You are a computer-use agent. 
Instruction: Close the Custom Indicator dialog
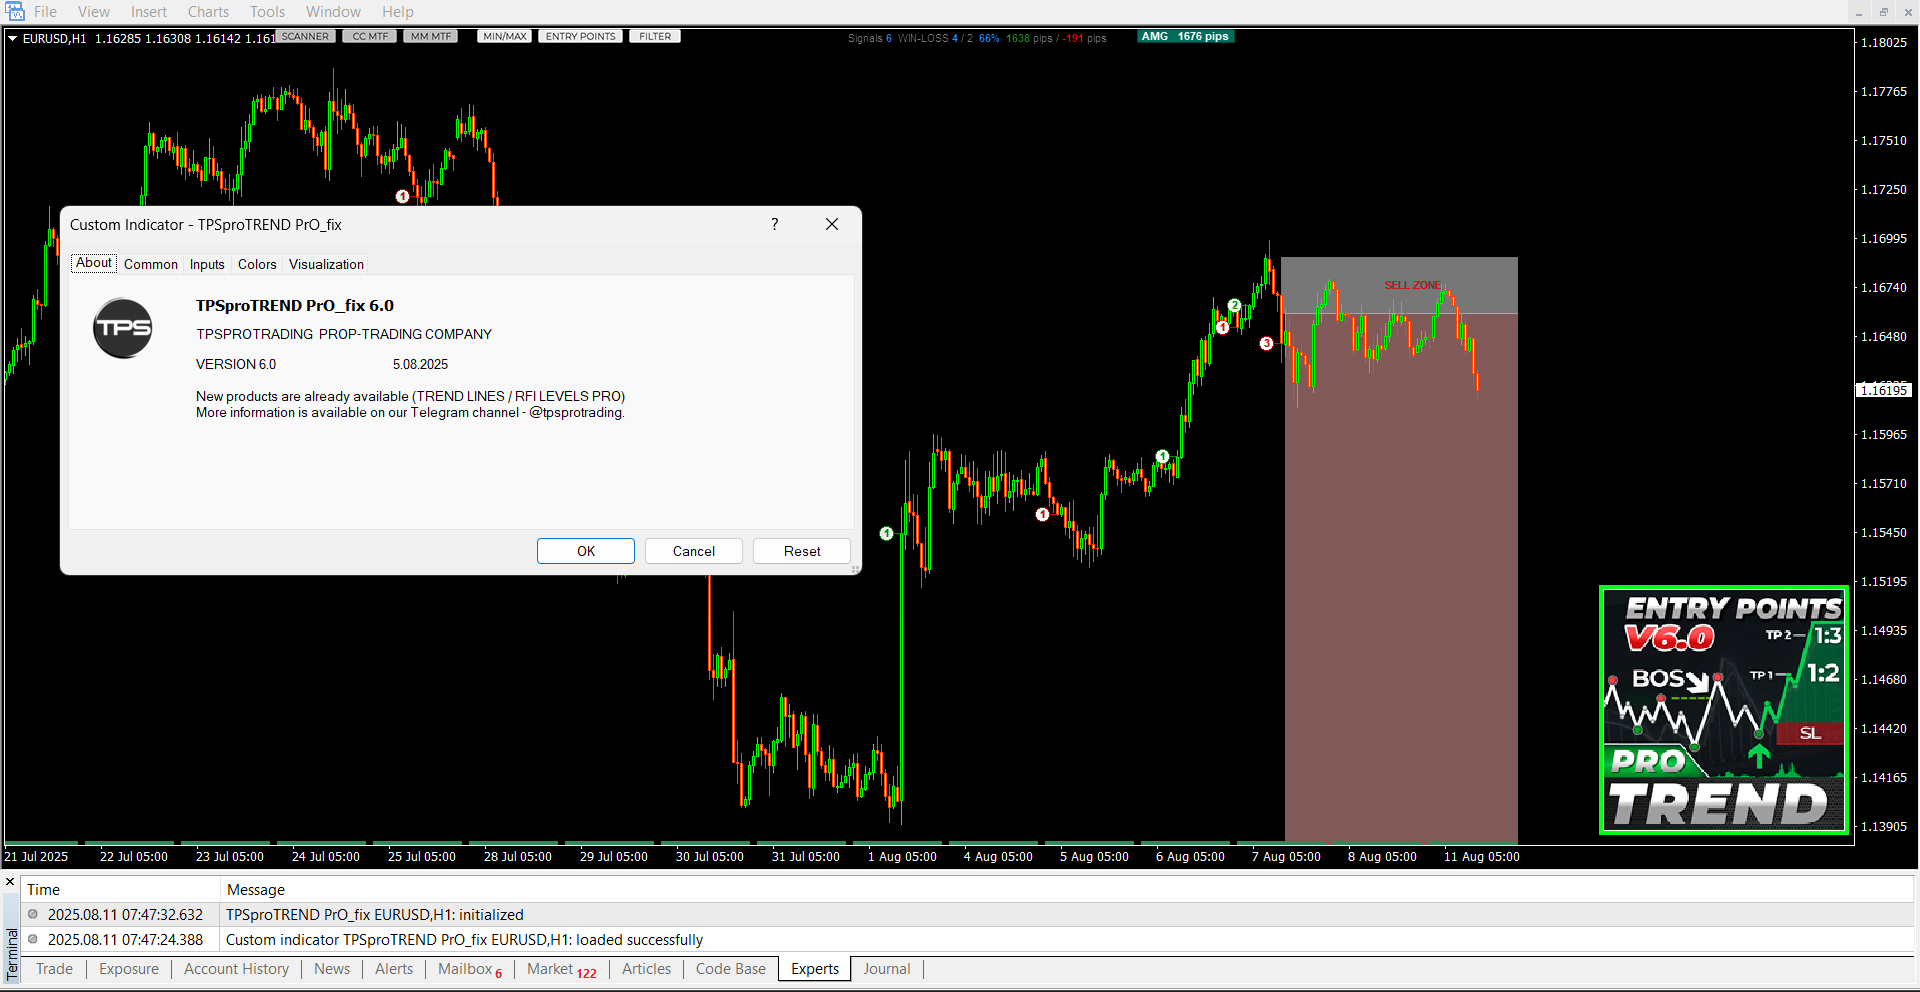click(x=832, y=224)
